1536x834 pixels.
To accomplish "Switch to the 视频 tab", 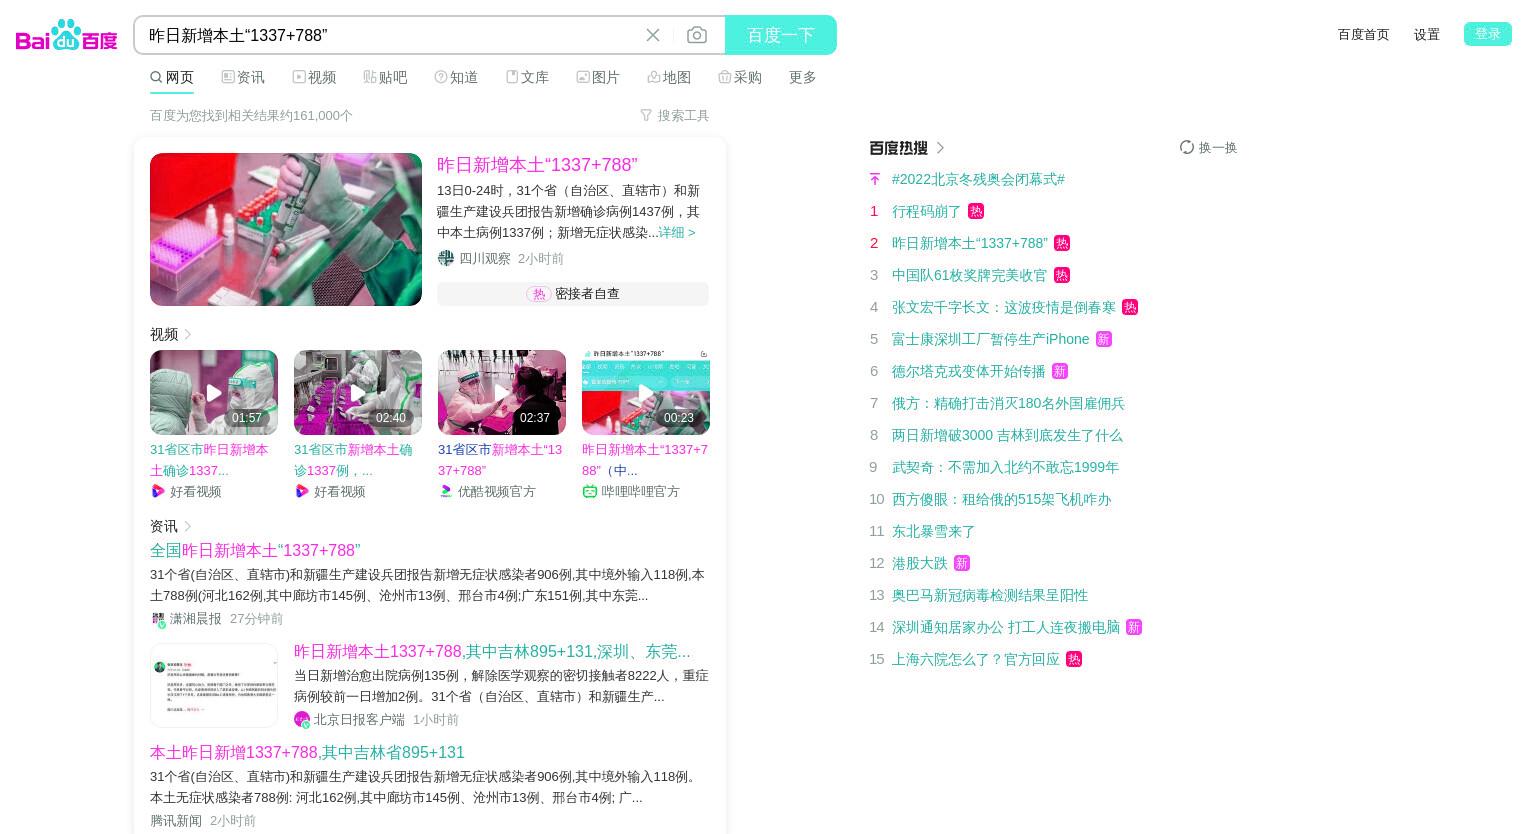I will pyautogui.click(x=314, y=77).
